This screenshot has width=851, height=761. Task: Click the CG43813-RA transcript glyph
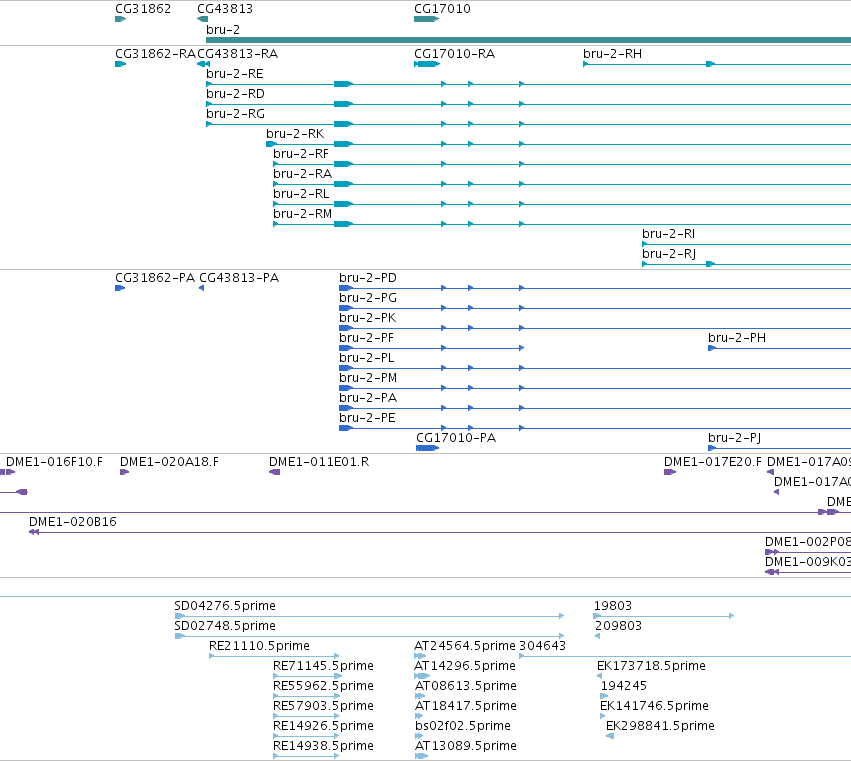click(204, 64)
